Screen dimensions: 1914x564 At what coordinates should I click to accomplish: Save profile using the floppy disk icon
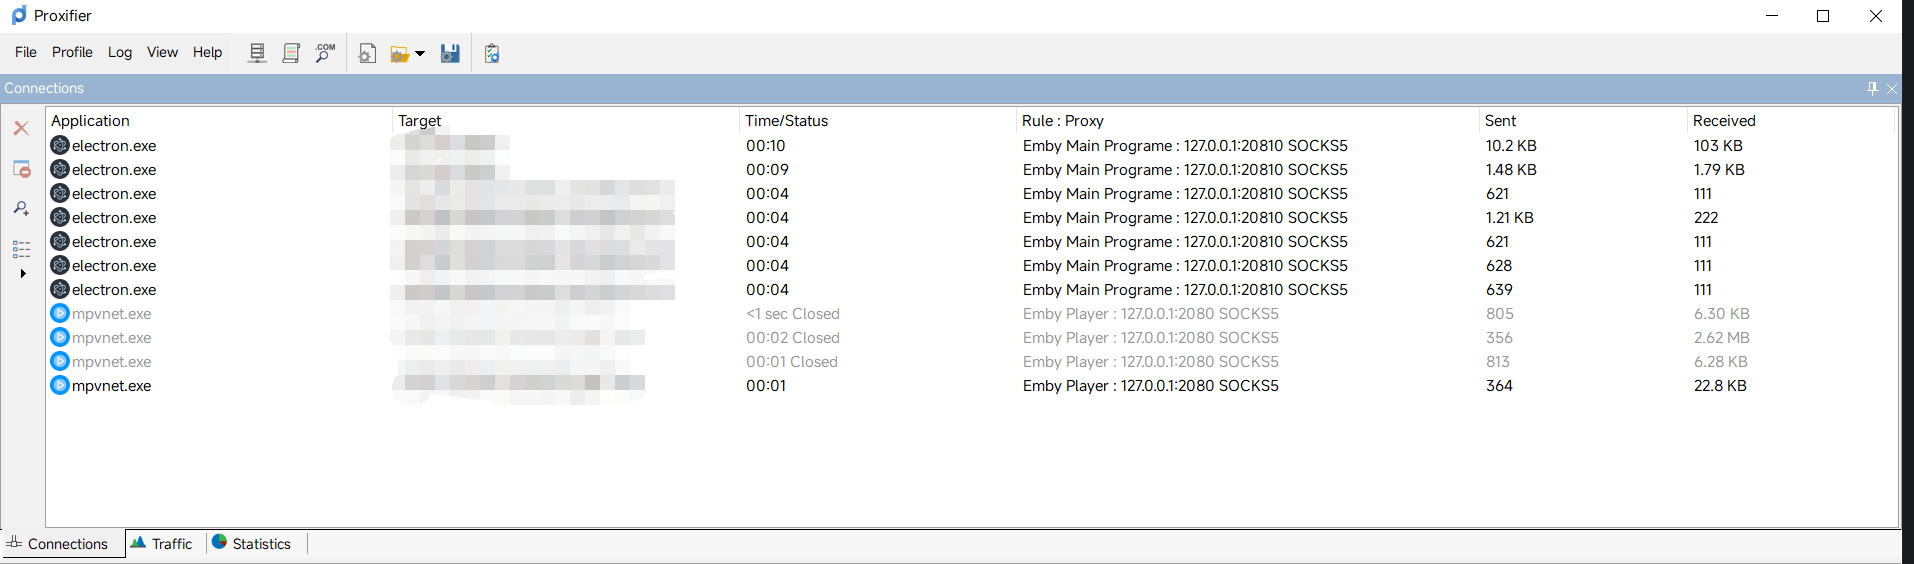tap(450, 54)
